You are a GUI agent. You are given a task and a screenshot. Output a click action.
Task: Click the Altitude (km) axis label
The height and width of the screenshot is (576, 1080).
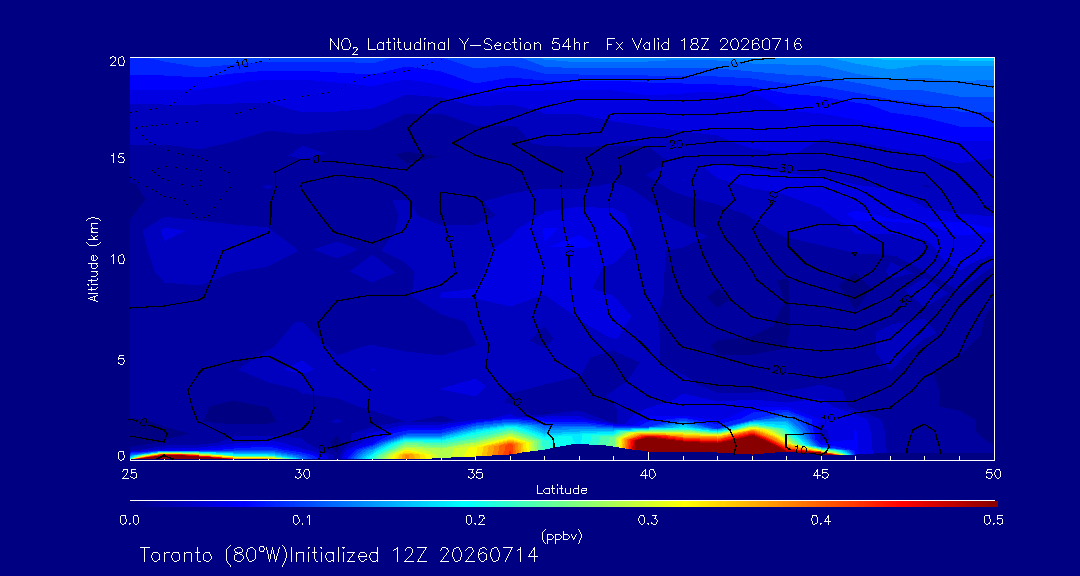tap(92, 258)
